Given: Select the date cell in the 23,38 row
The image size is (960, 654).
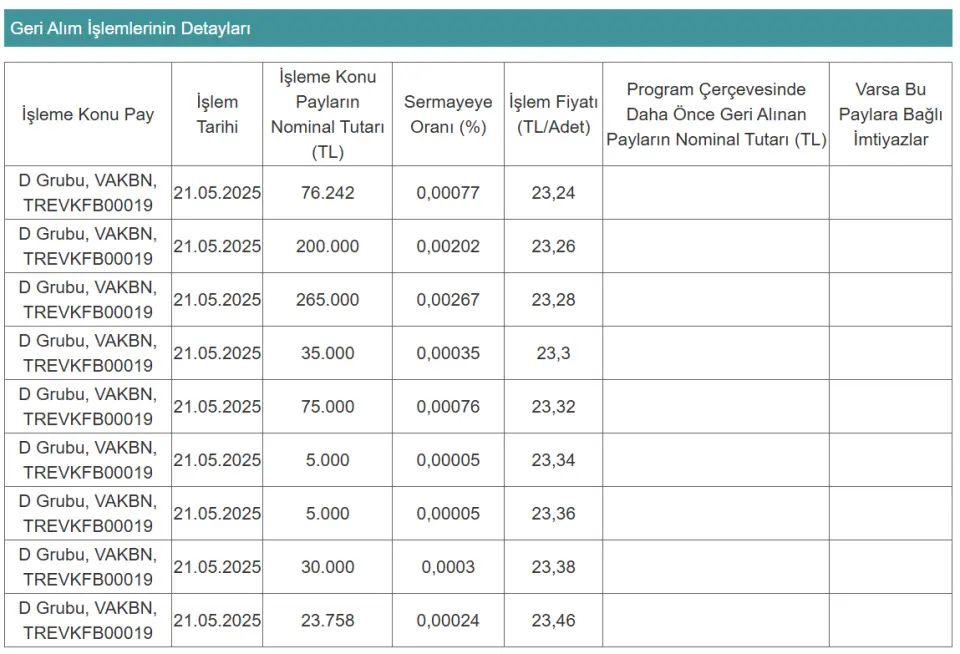Looking at the screenshot, I should tap(217, 567).
